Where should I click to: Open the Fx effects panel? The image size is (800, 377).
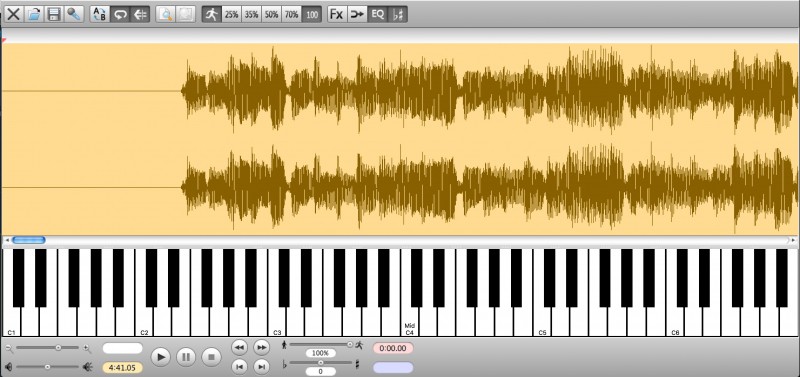(336, 14)
